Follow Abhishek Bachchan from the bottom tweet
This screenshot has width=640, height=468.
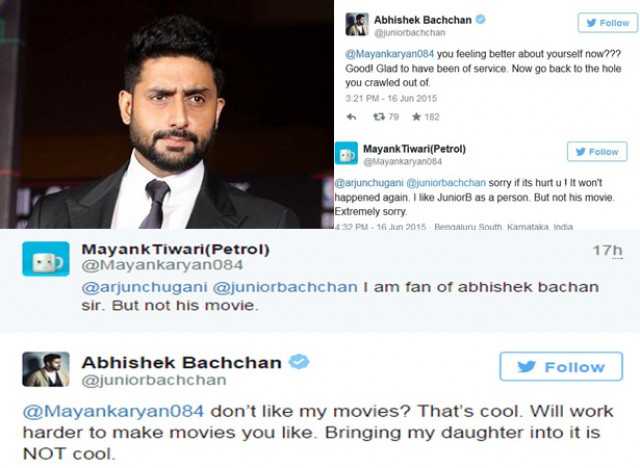[x=561, y=366]
